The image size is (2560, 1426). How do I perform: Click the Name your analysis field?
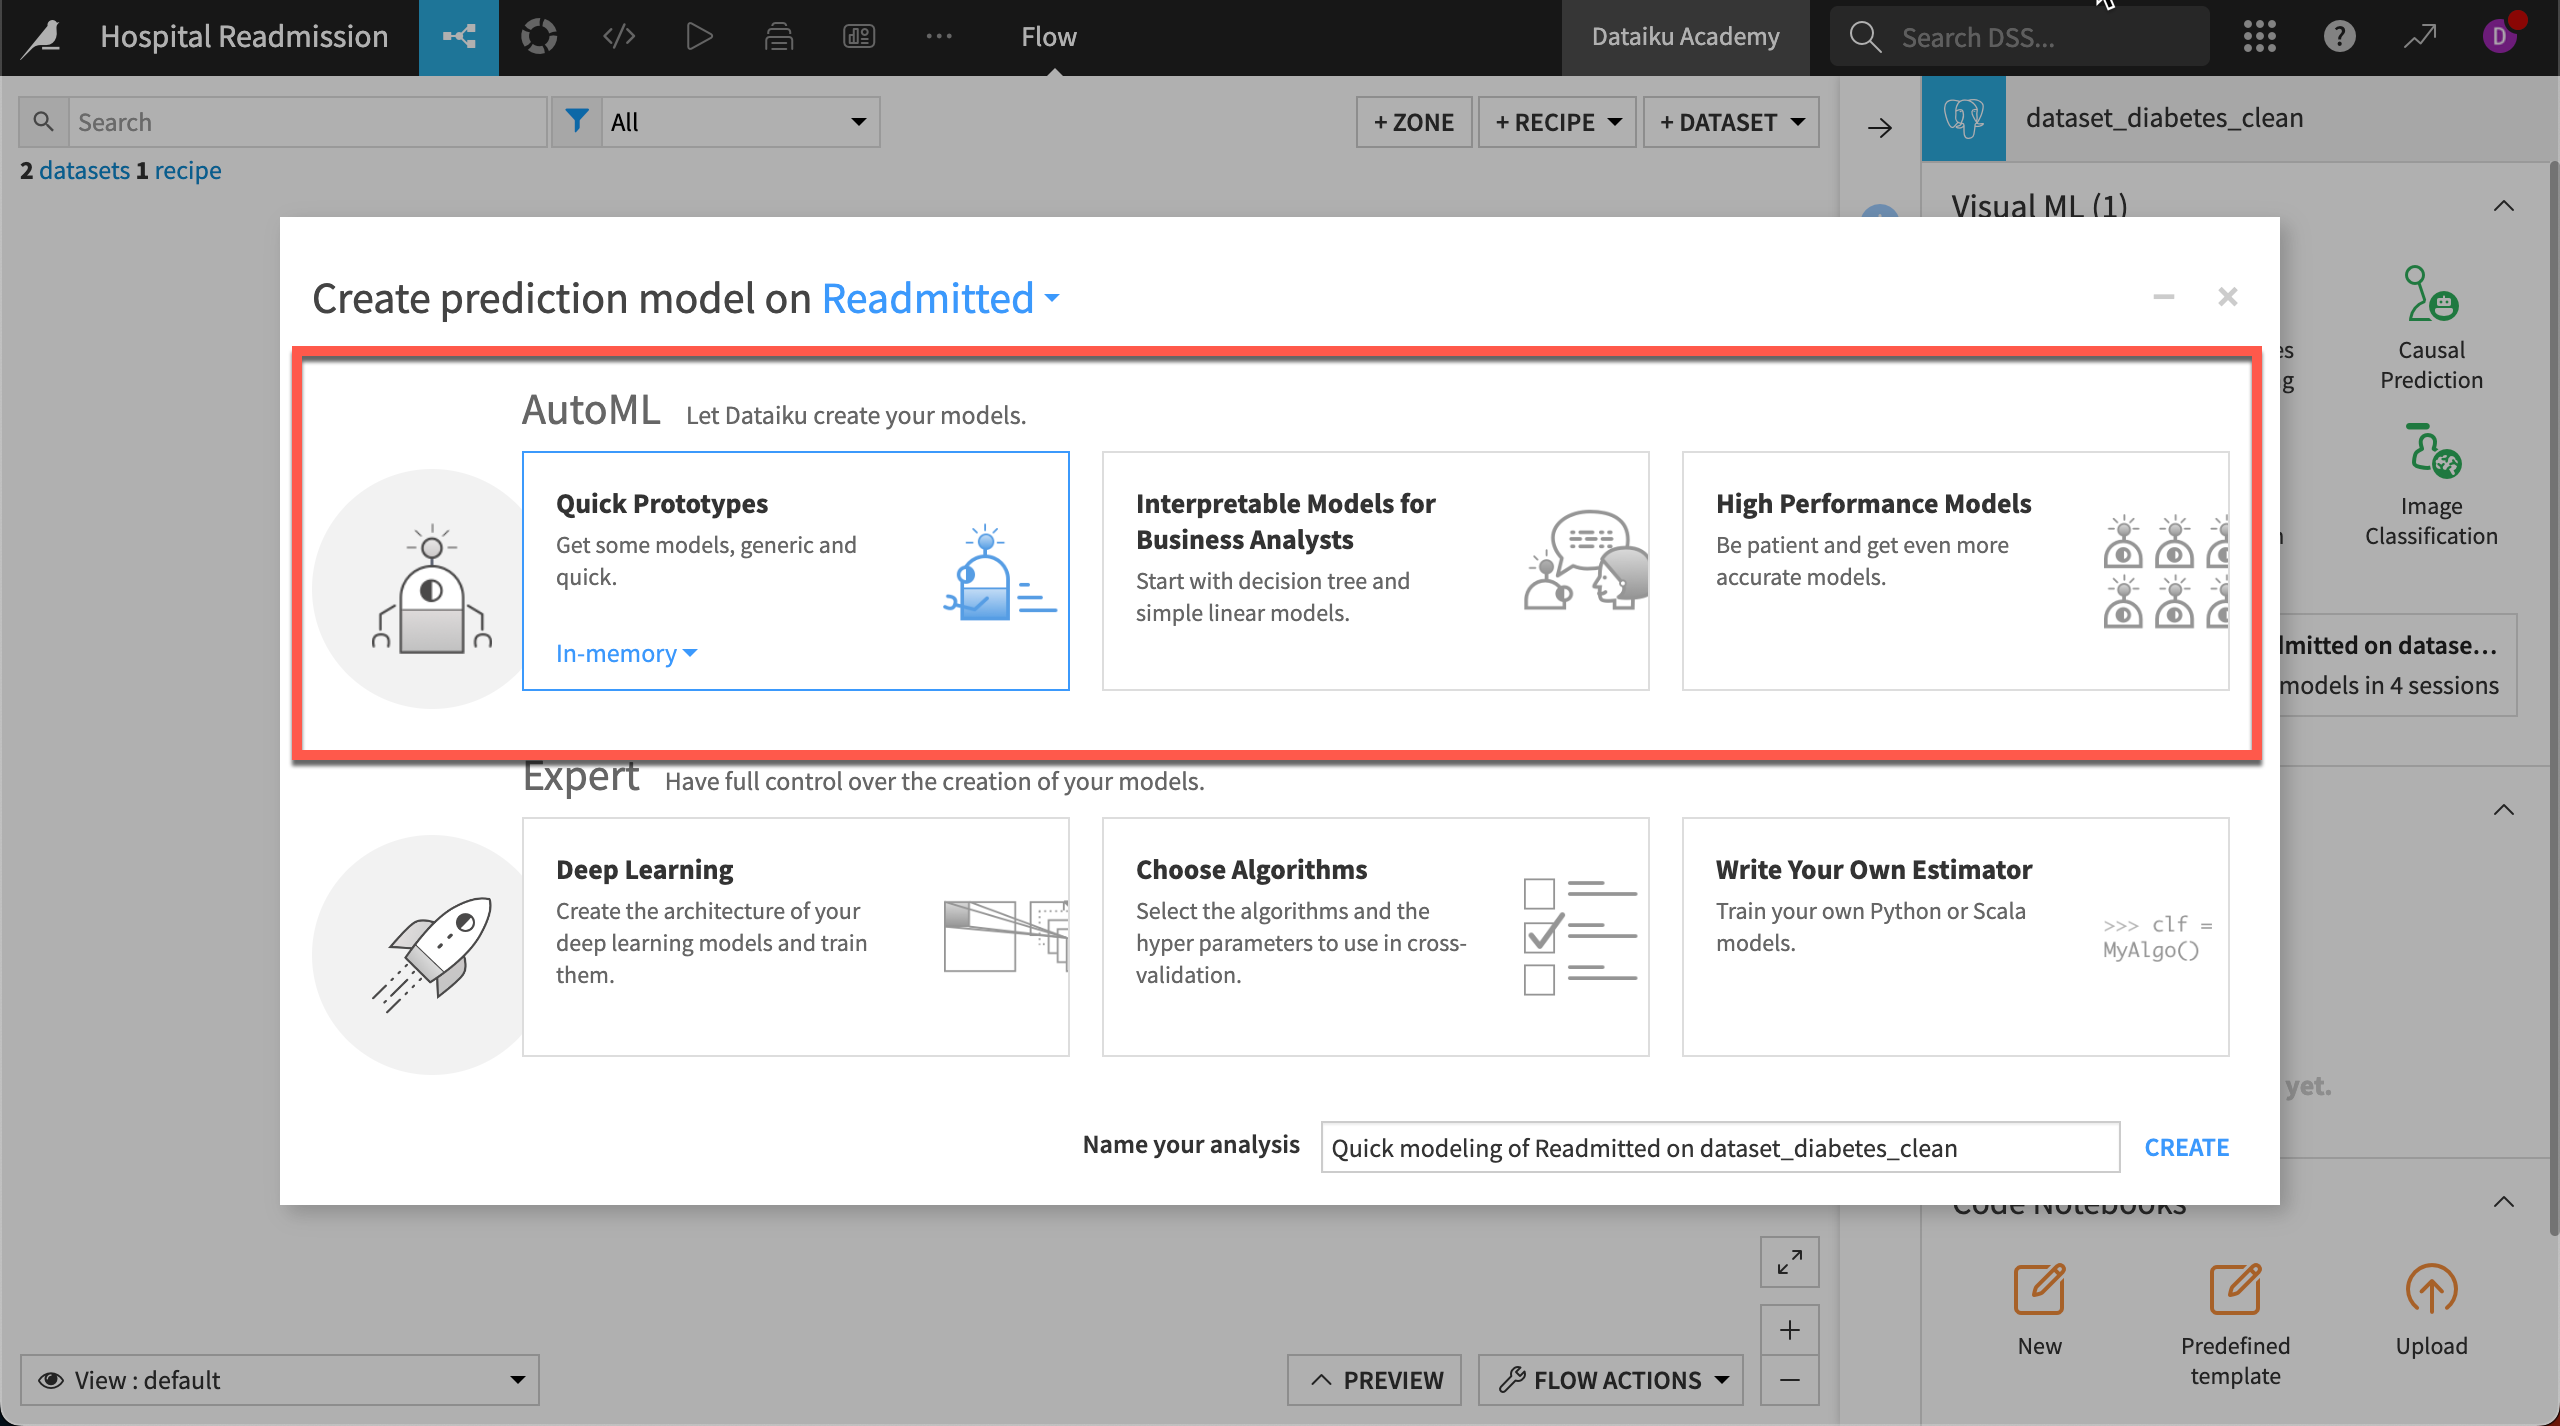1718,1147
